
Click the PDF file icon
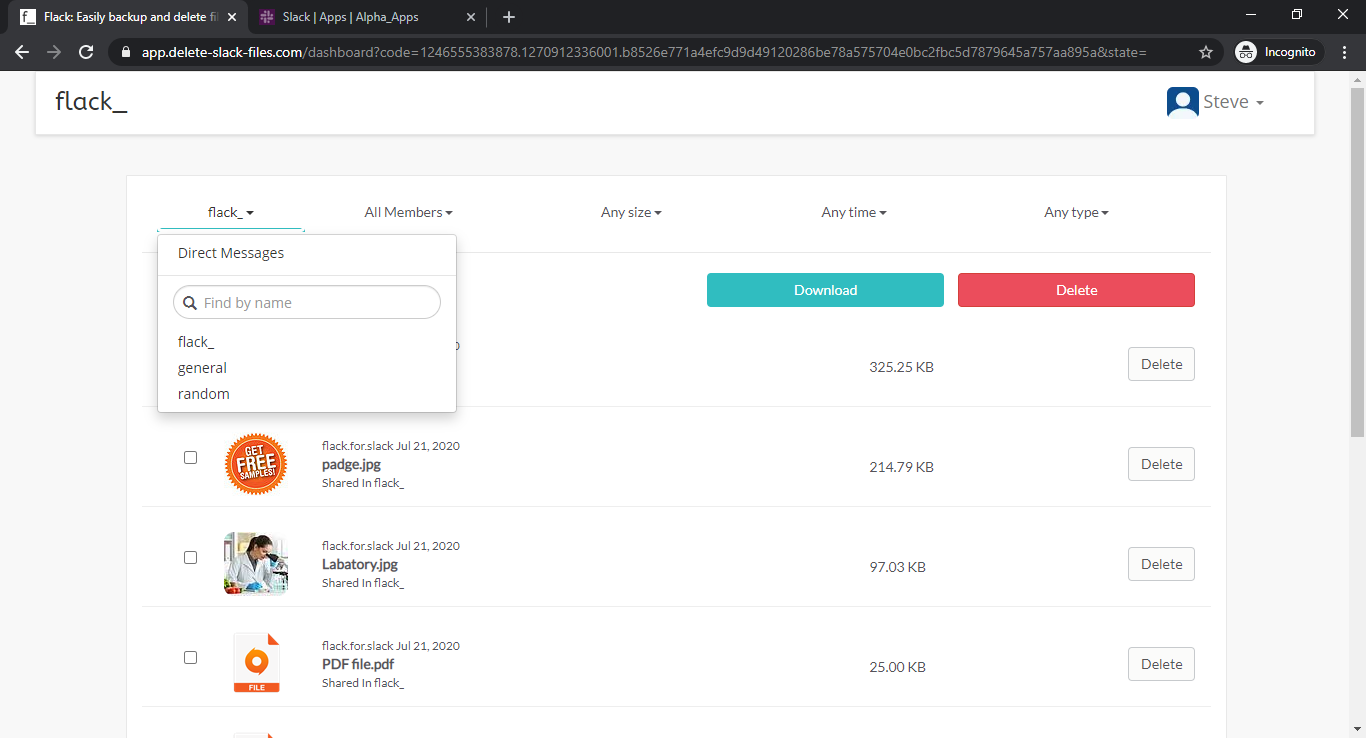[256, 662]
